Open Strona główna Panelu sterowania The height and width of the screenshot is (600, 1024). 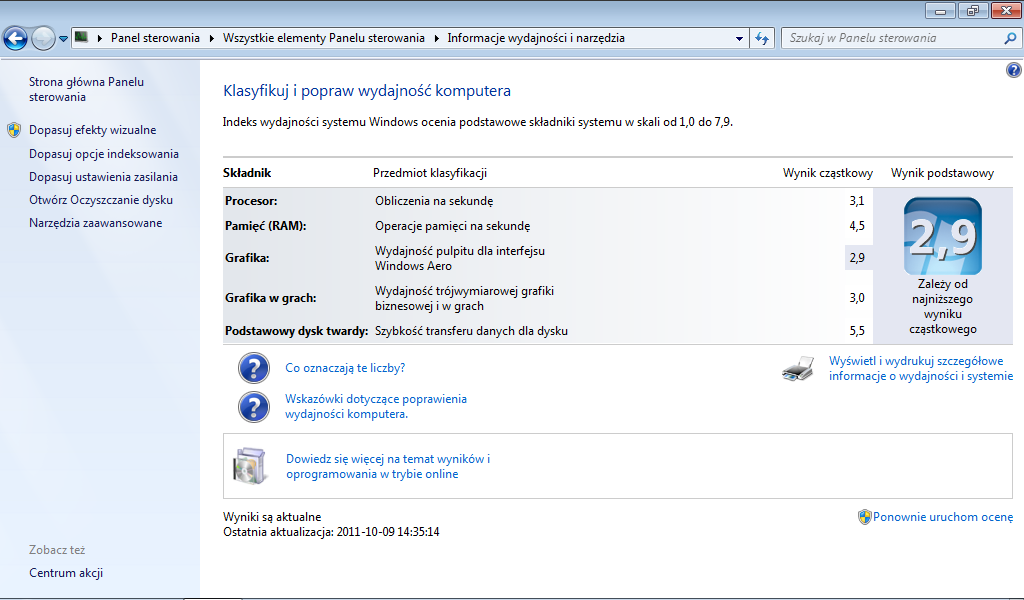click(x=86, y=89)
